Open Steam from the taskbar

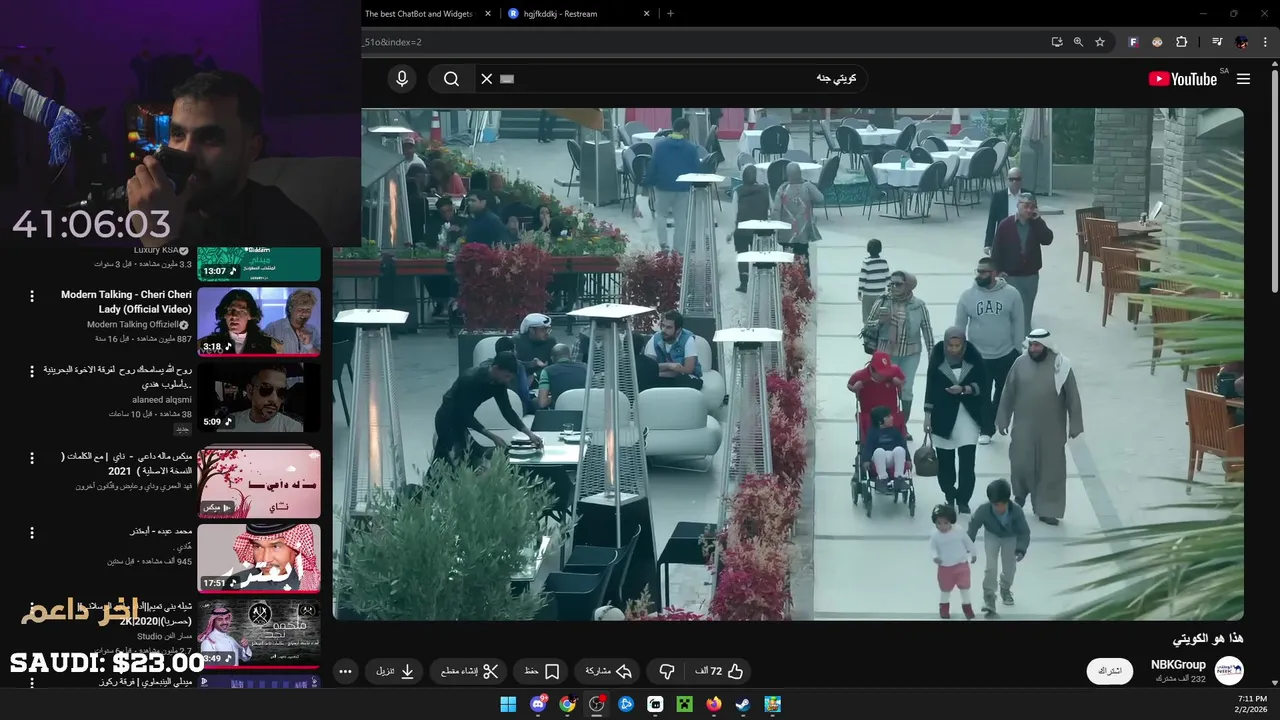coord(743,704)
